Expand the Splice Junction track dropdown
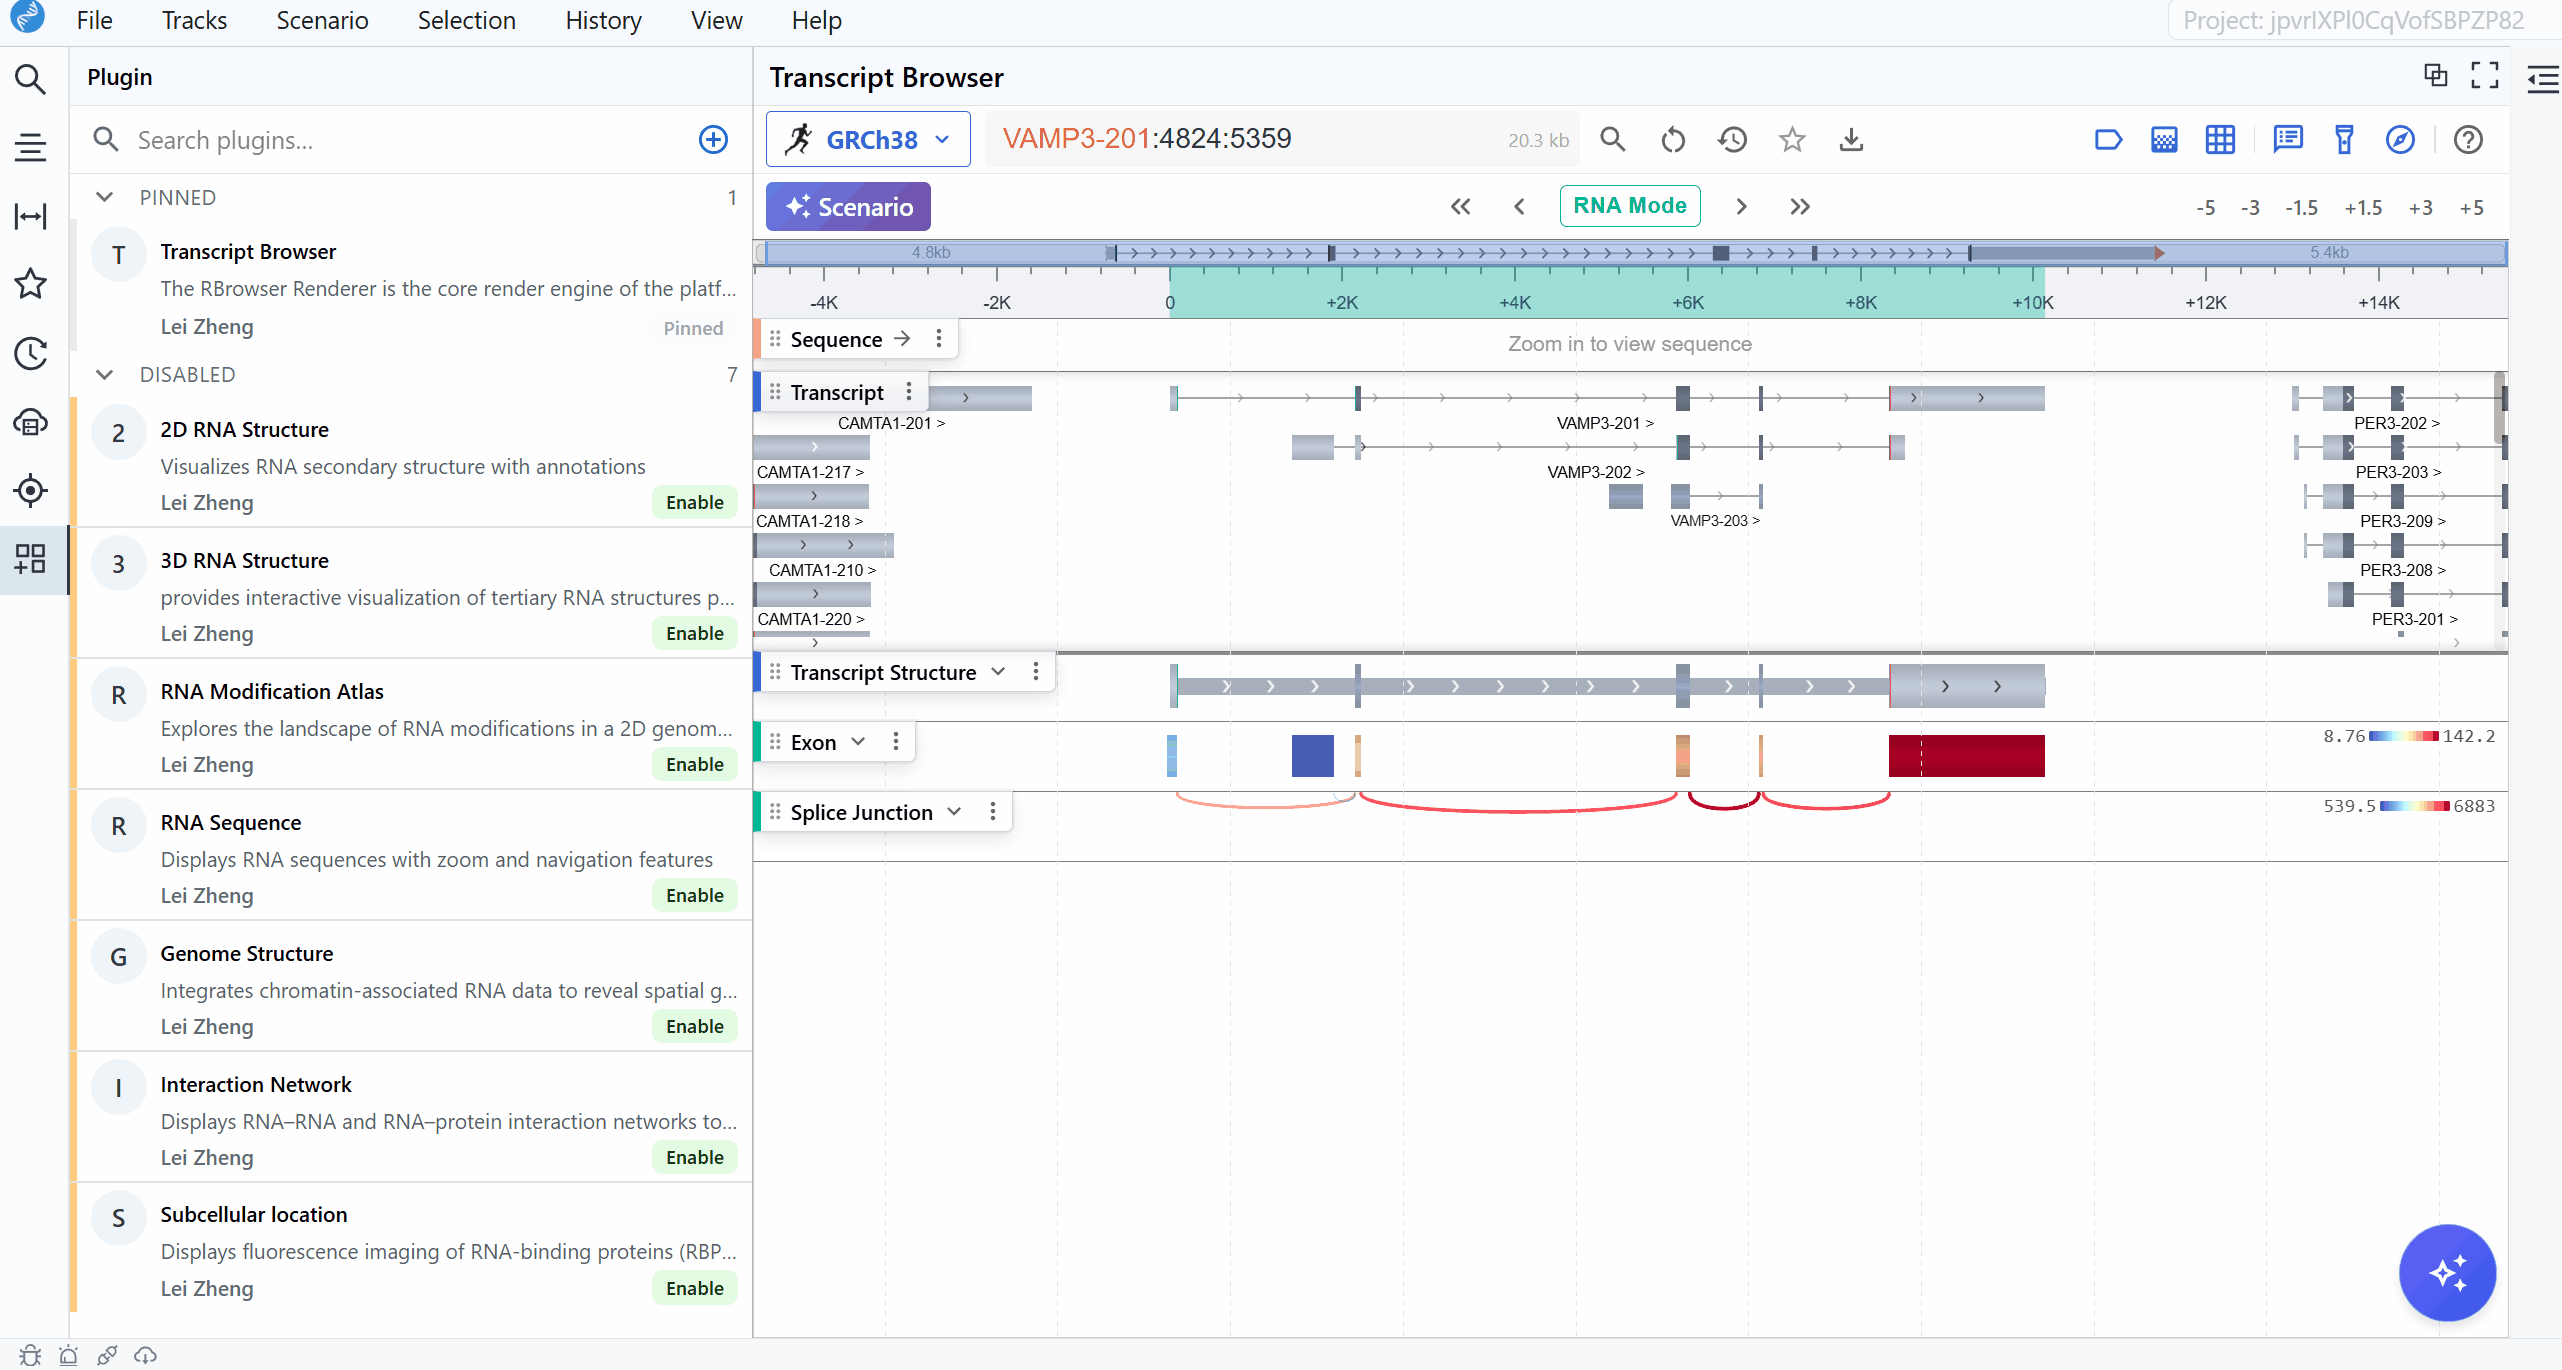 coord(954,812)
